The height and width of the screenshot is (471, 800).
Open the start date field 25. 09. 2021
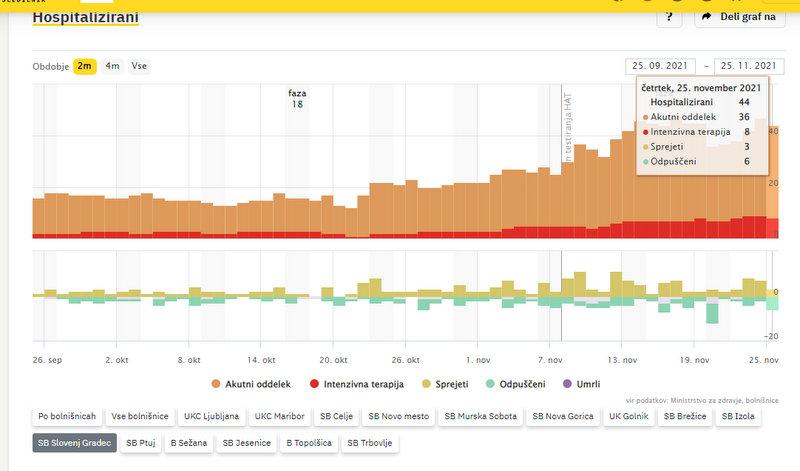click(660, 66)
